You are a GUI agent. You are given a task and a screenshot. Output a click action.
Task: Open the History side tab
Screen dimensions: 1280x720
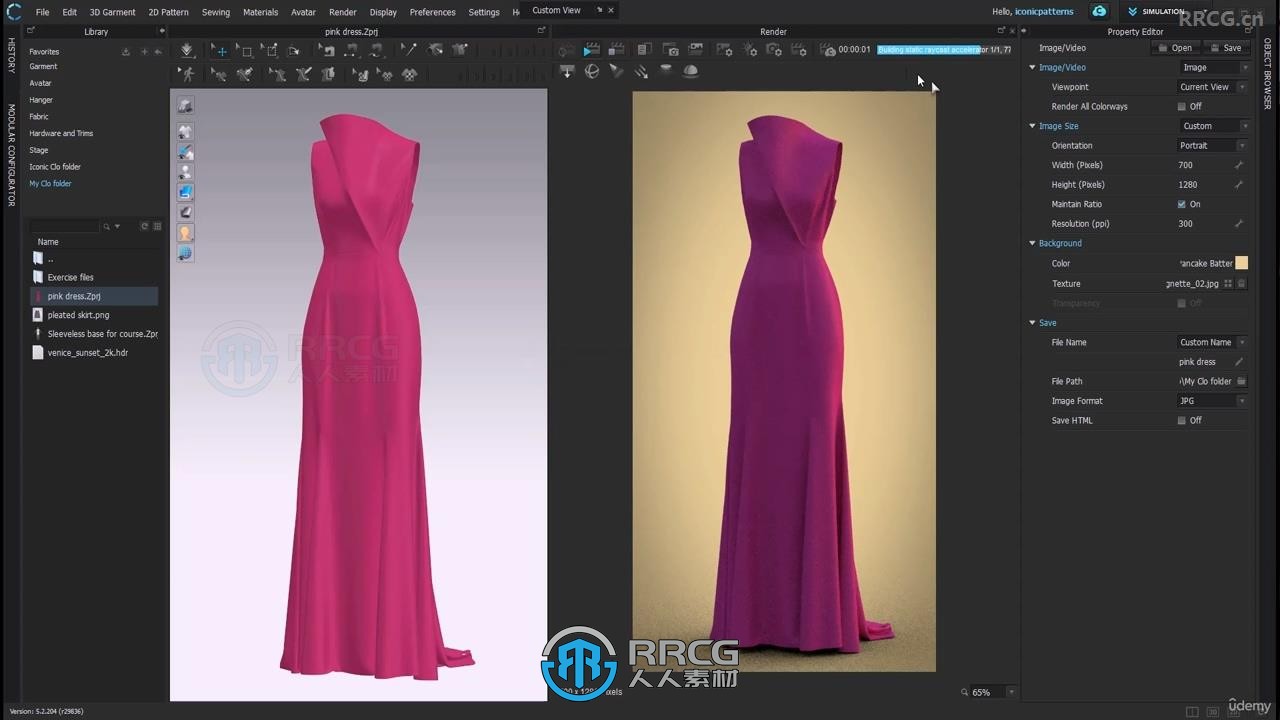click(x=11, y=55)
